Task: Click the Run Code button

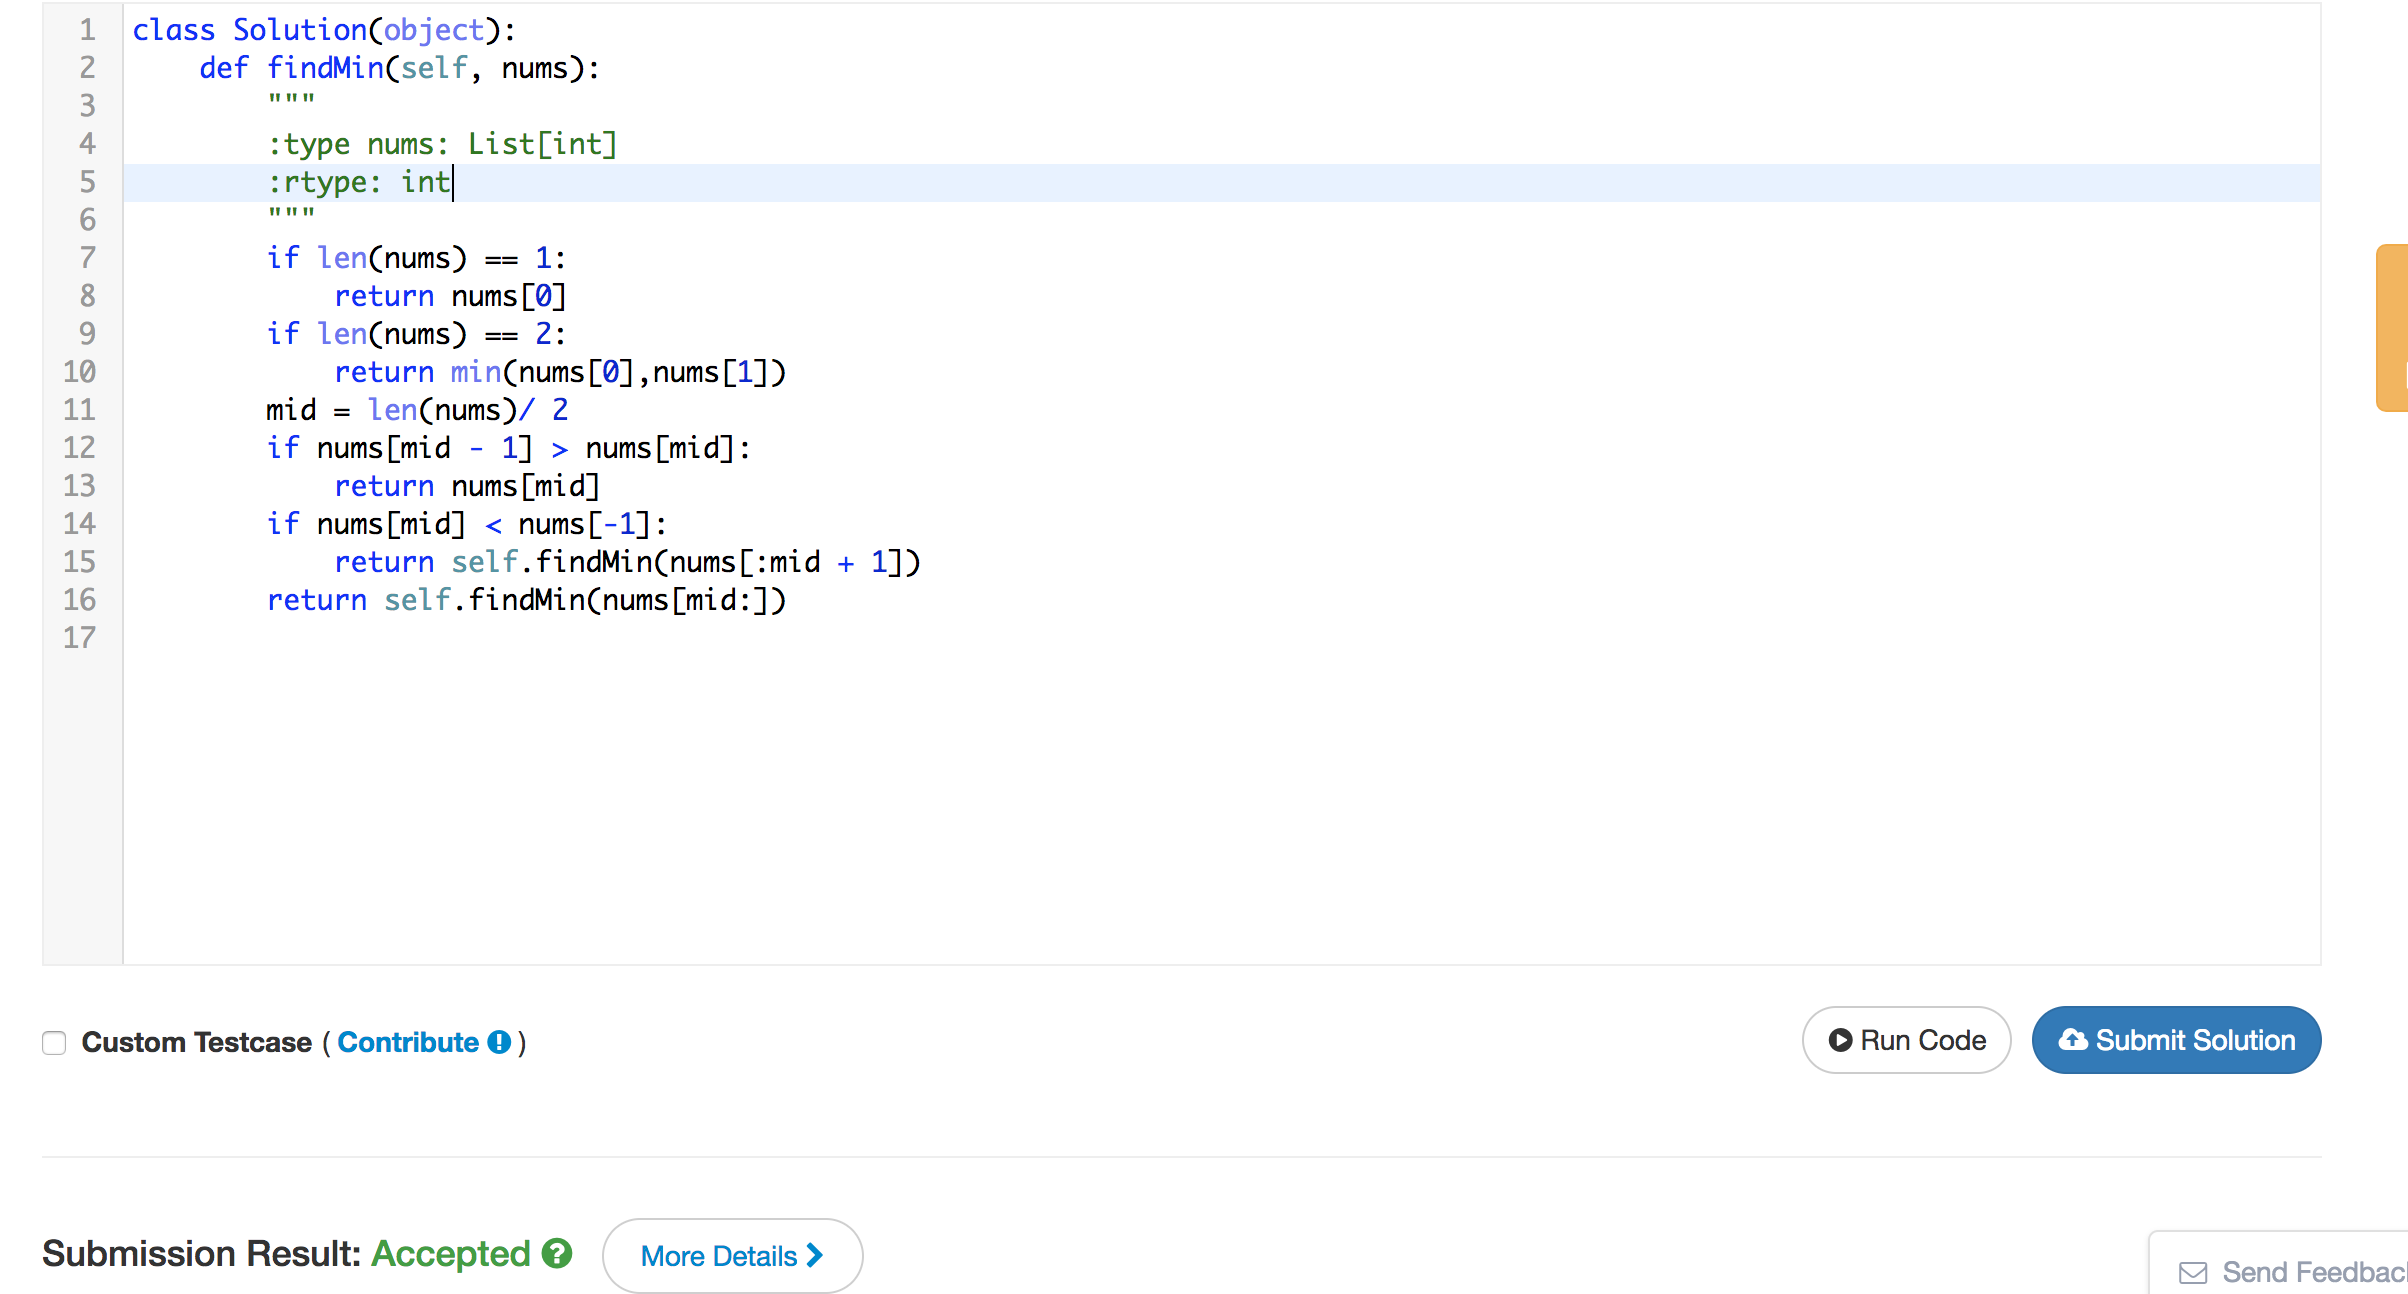Action: pyautogui.click(x=1906, y=1040)
